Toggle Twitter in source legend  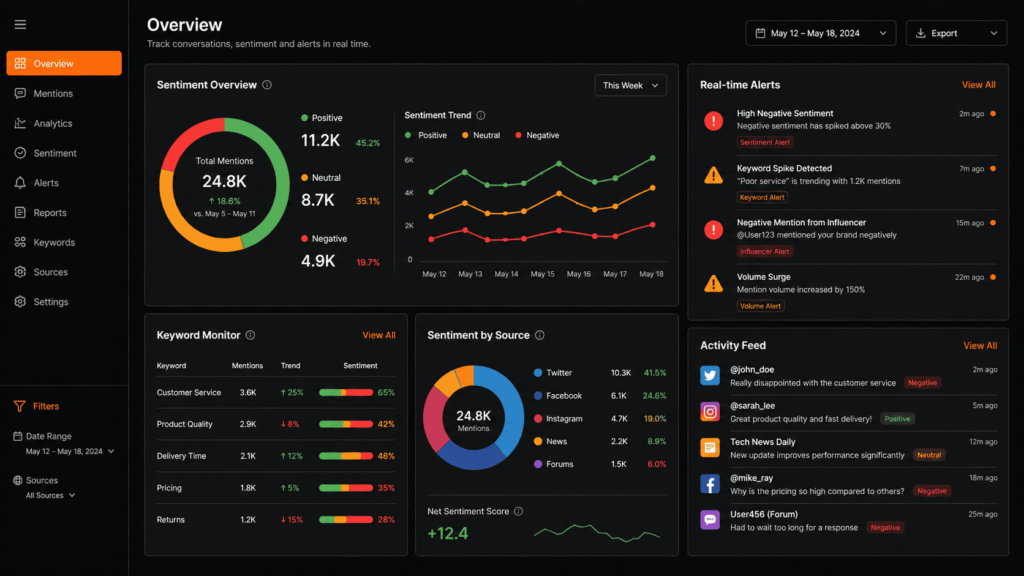pyautogui.click(x=552, y=373)
